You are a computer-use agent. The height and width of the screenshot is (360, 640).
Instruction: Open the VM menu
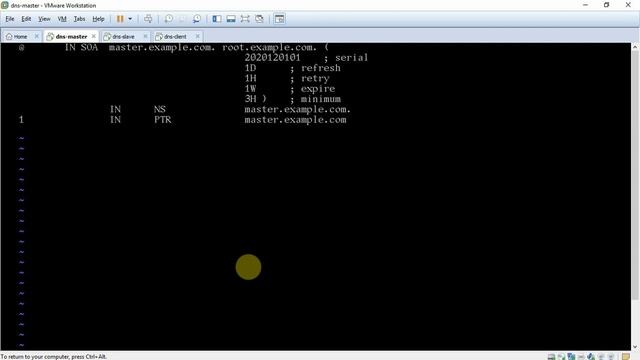point(62,19)
